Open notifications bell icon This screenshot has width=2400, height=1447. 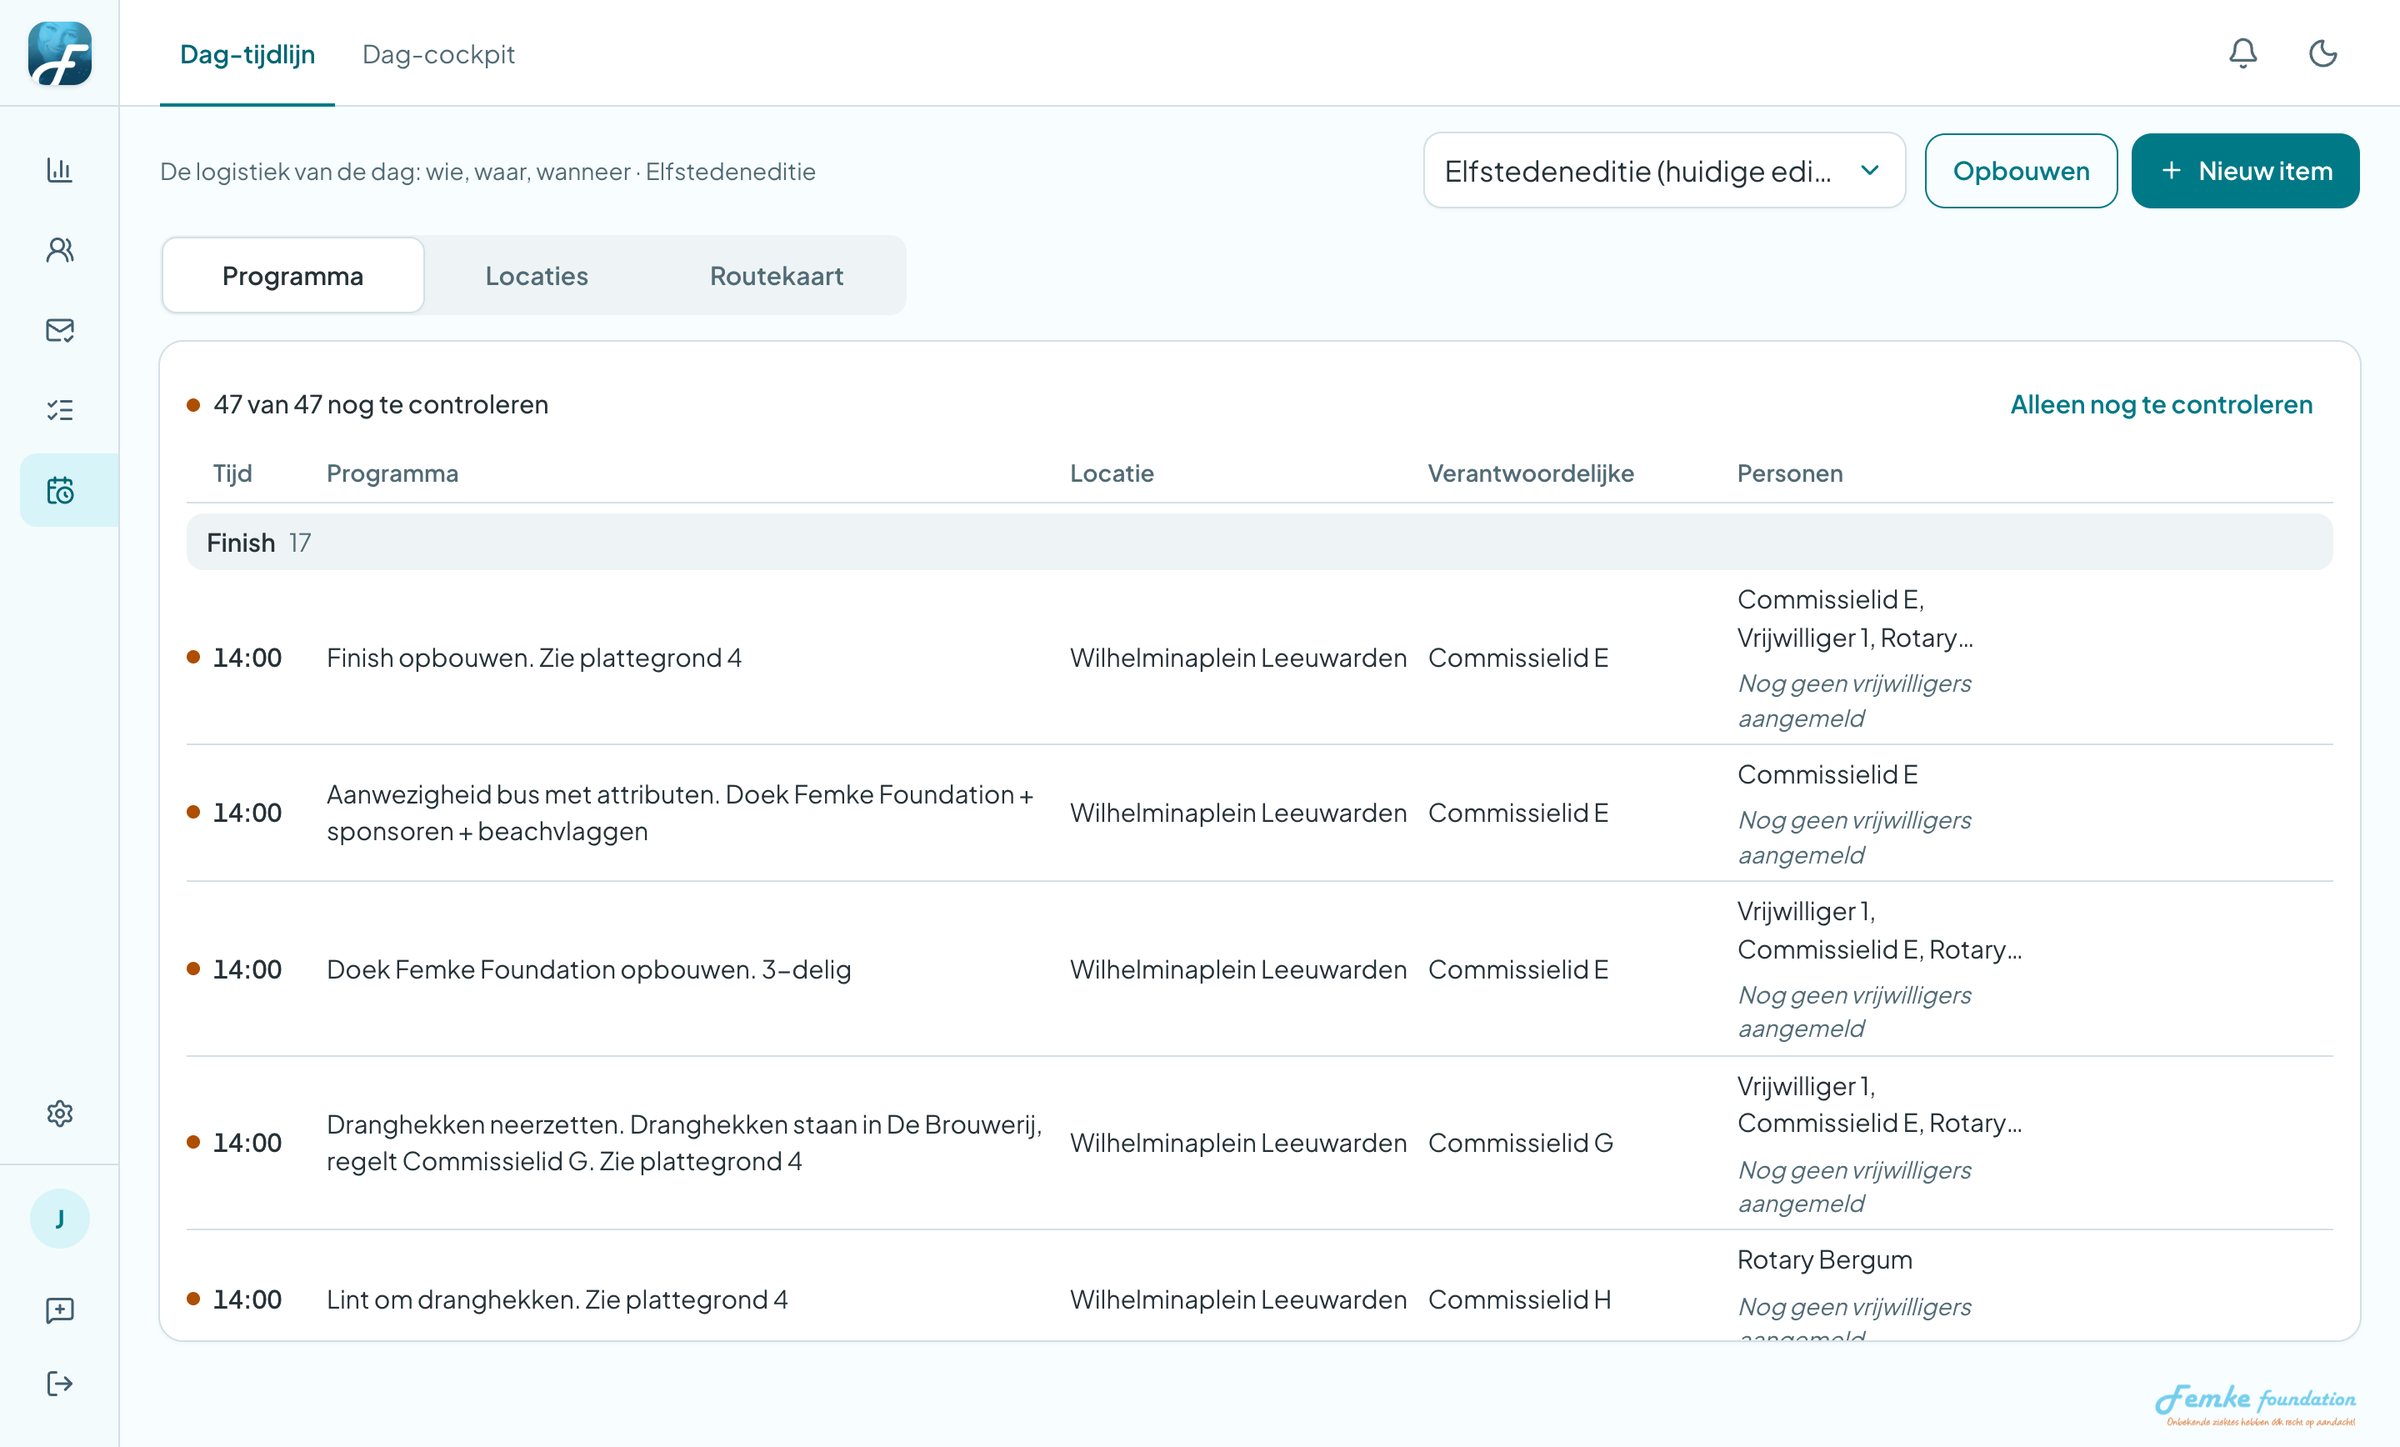[2243, 53]
